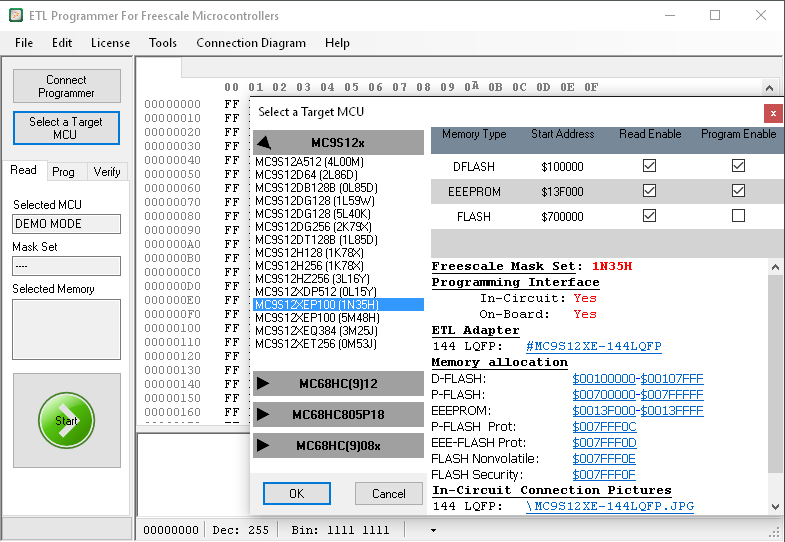This screenshot has width=785, height=542.
Task: Open the $007FFF0C P-FLASH Prot link
Action: pos(604,427)
